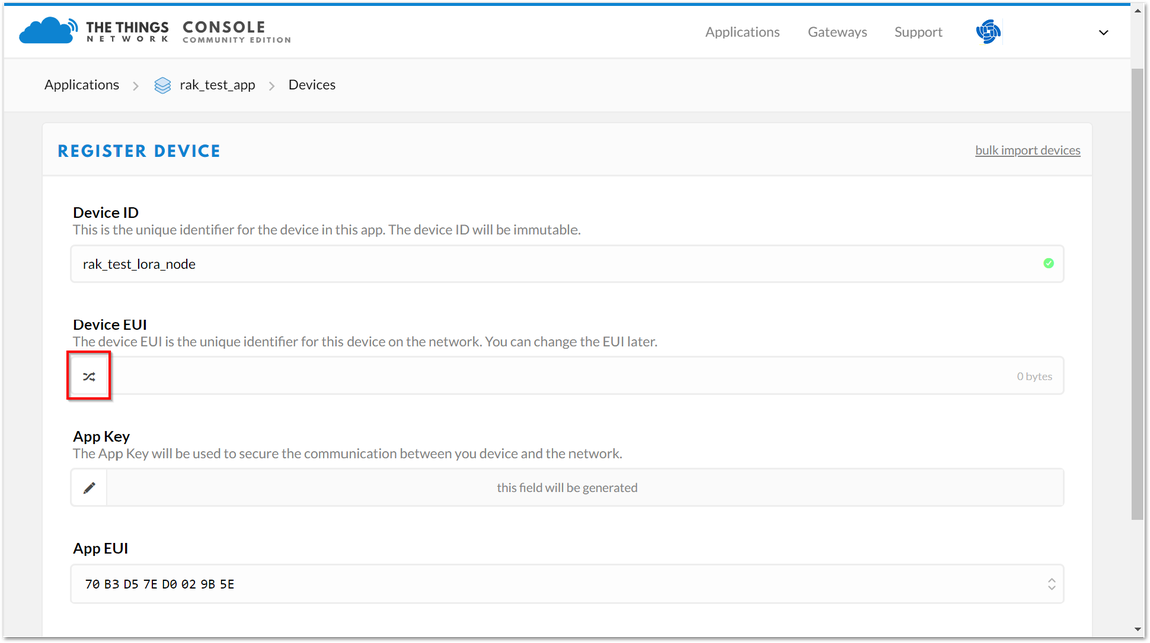Click the green valid checkmark in Device ID

(1049, 263)
